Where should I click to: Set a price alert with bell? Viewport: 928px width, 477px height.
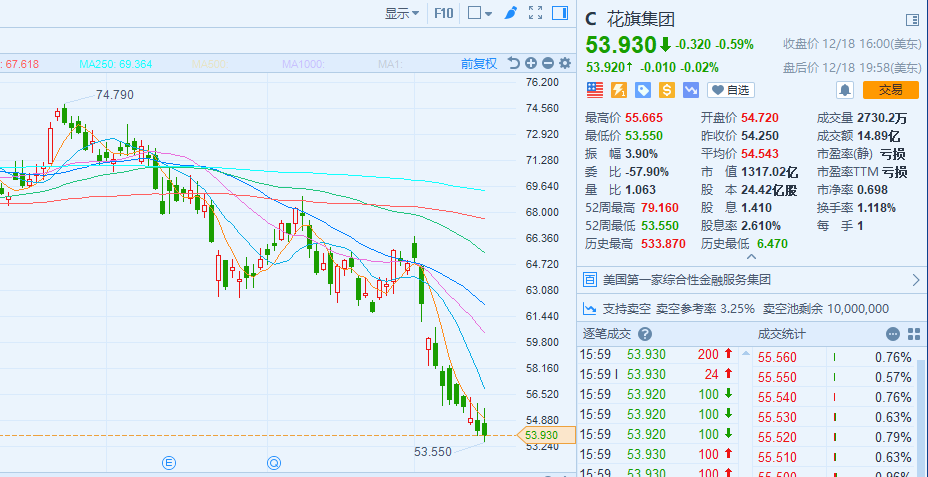pos(845,90)
